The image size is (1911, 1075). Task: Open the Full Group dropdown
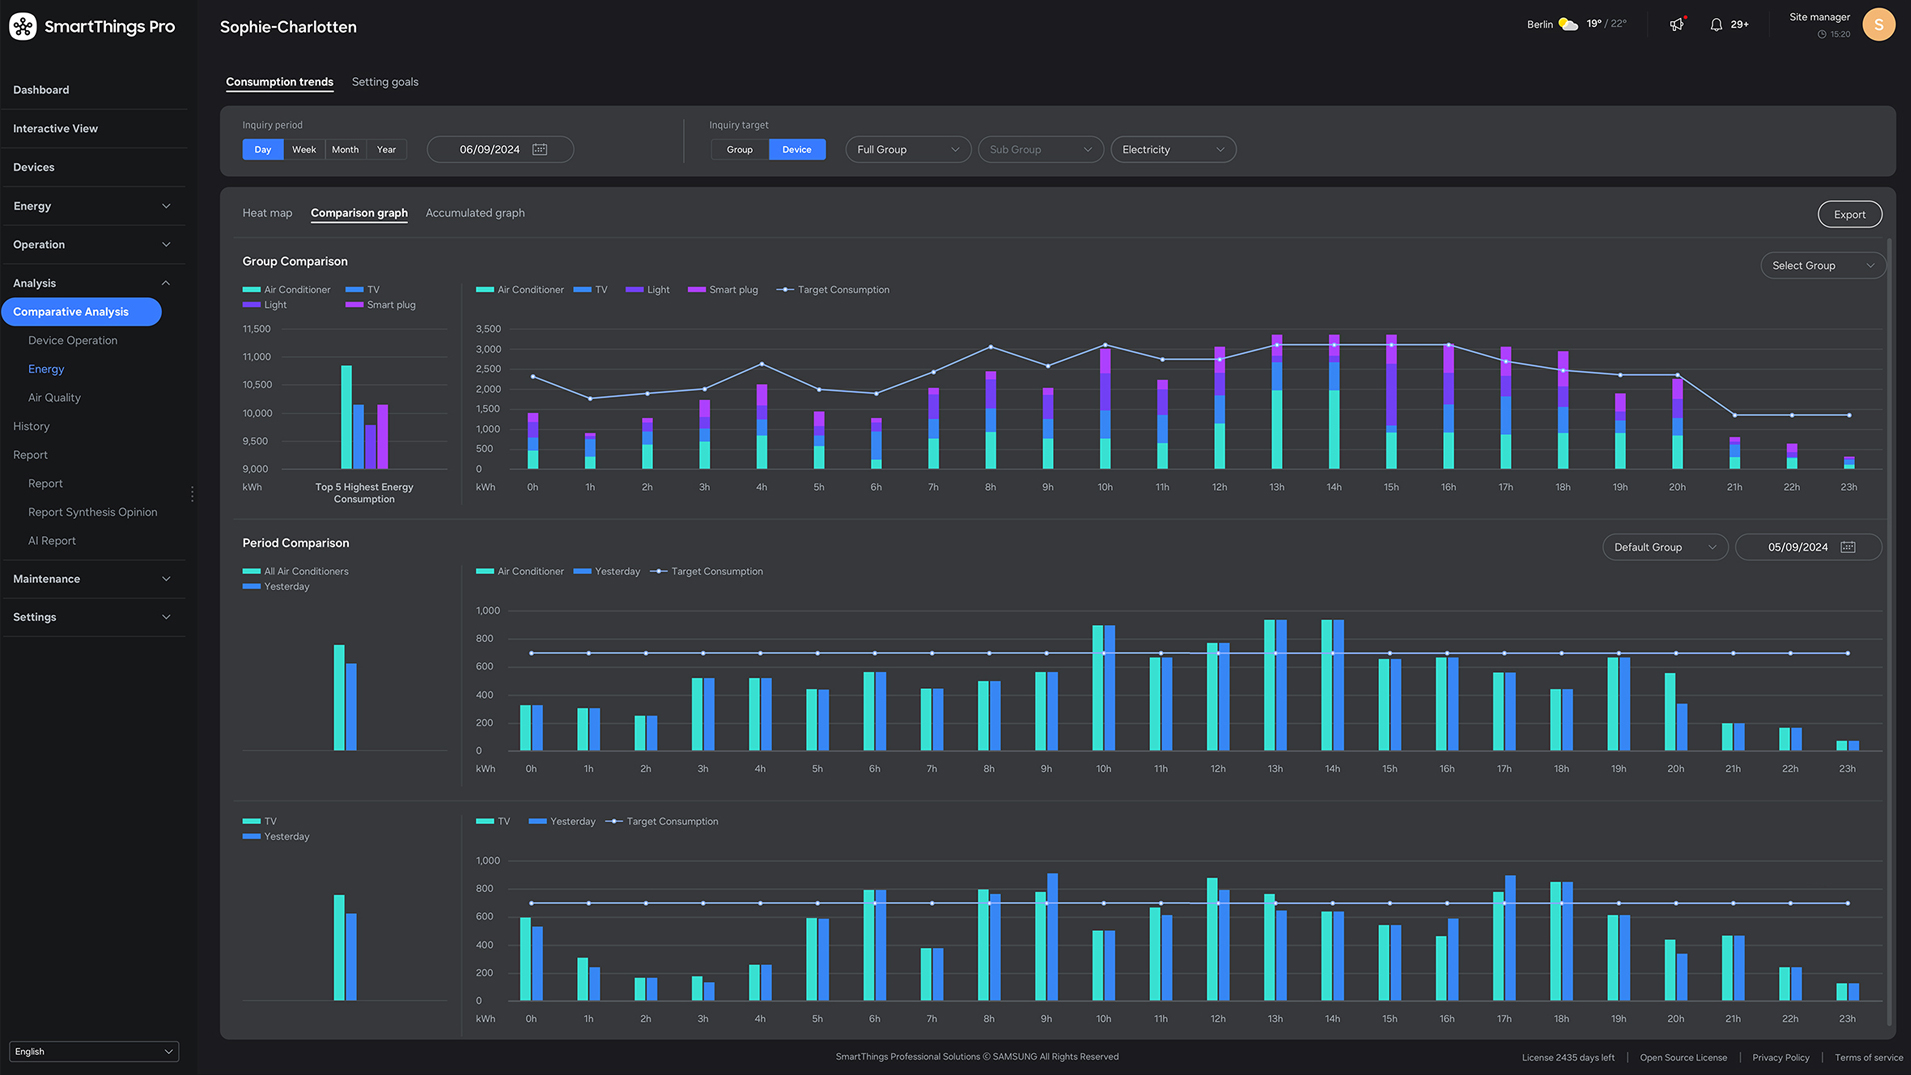[x=907, y=149]
